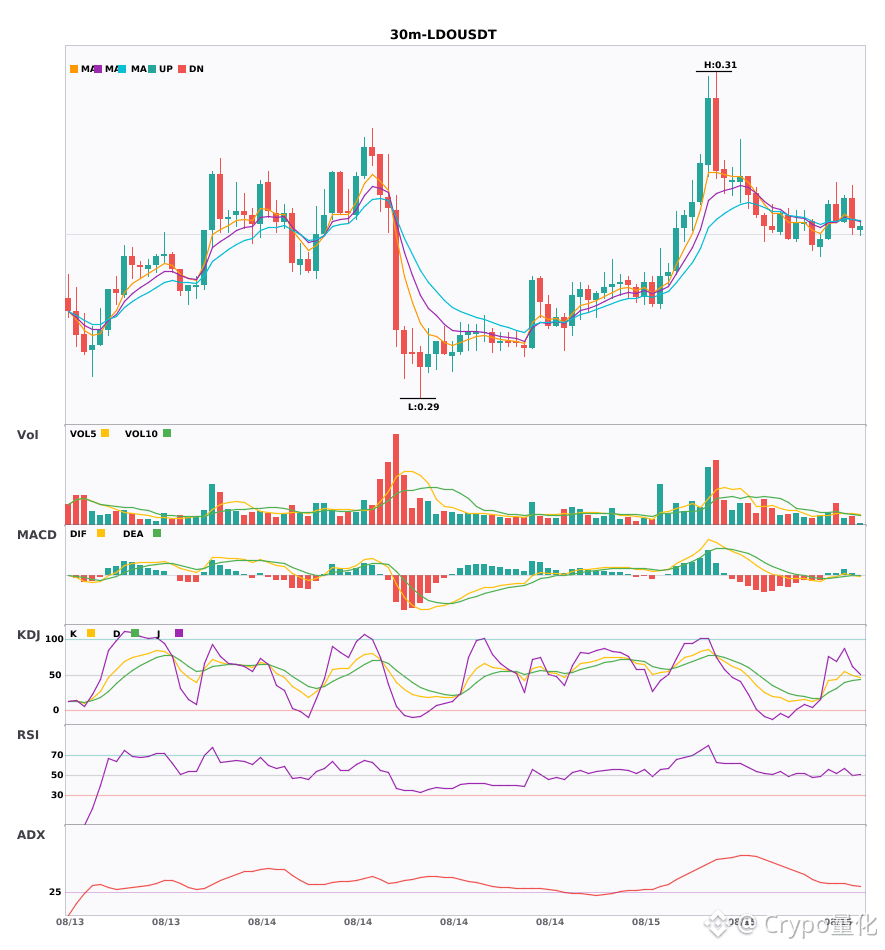Click the DN legend text
The height and width of the screenshot is (950, 885).
(x=196, y=69)
